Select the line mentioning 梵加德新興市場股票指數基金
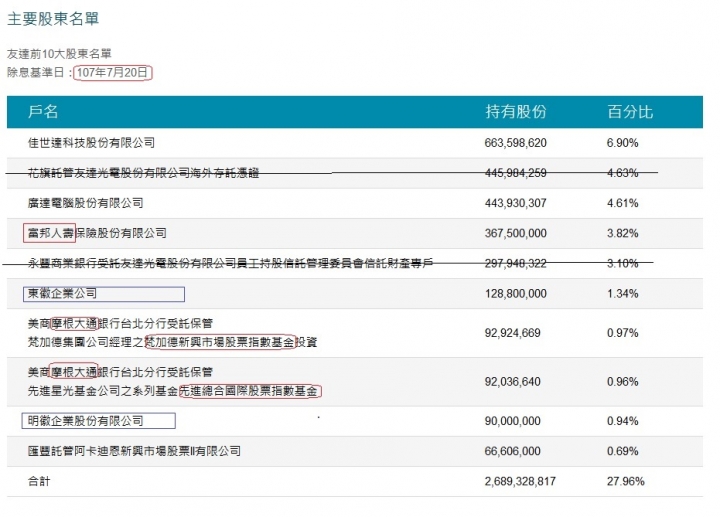 (x=172, y=342)
